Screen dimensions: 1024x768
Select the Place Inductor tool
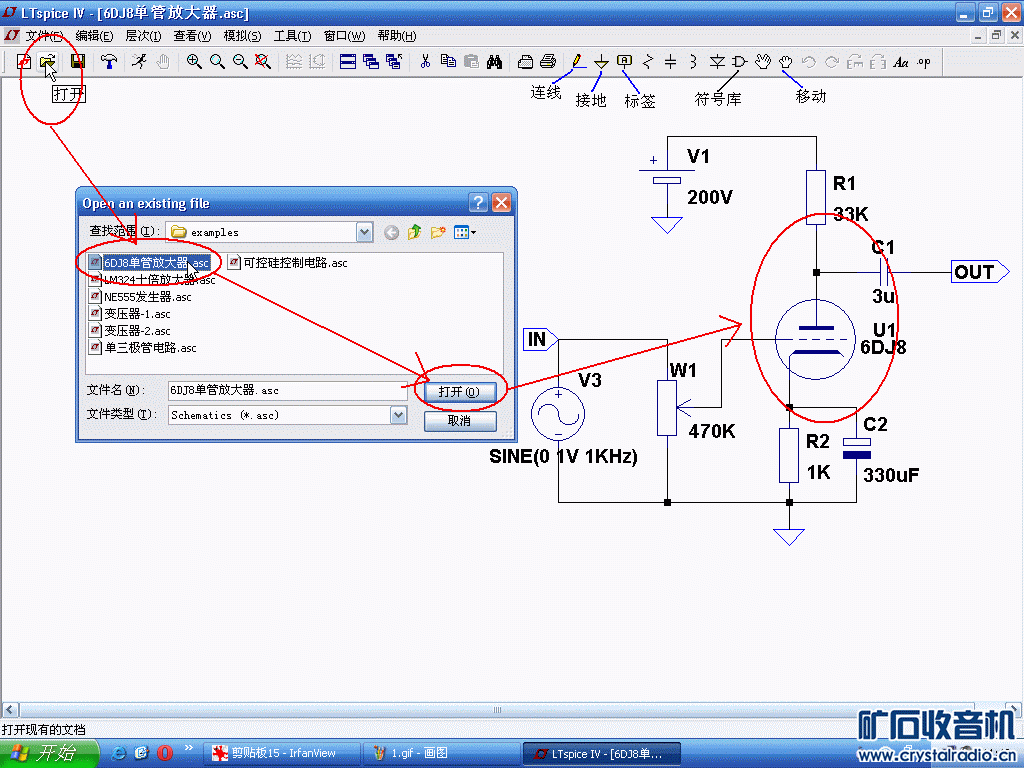pos(693,61)
